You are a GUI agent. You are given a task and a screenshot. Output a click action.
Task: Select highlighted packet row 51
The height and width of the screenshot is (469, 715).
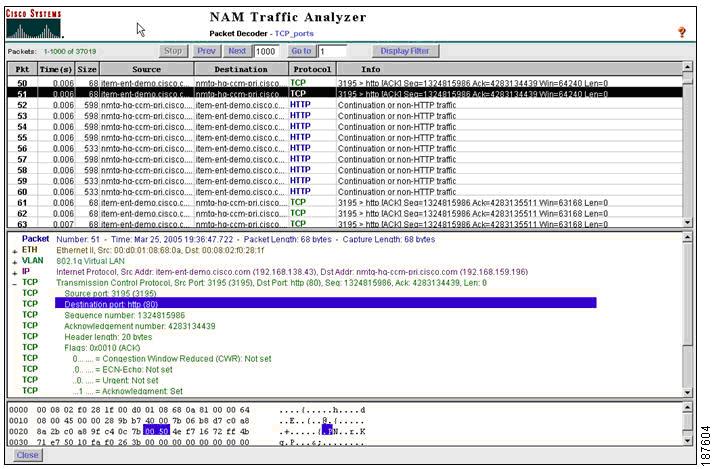tap(345, 93)
